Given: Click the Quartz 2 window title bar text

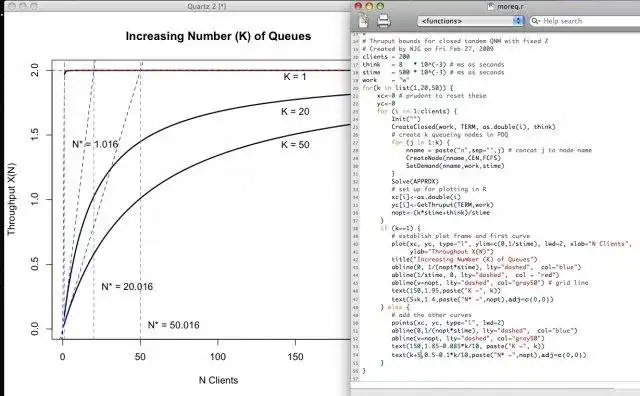Looking at the screenshot, I should pyautogui.click(x=207, y=6).
